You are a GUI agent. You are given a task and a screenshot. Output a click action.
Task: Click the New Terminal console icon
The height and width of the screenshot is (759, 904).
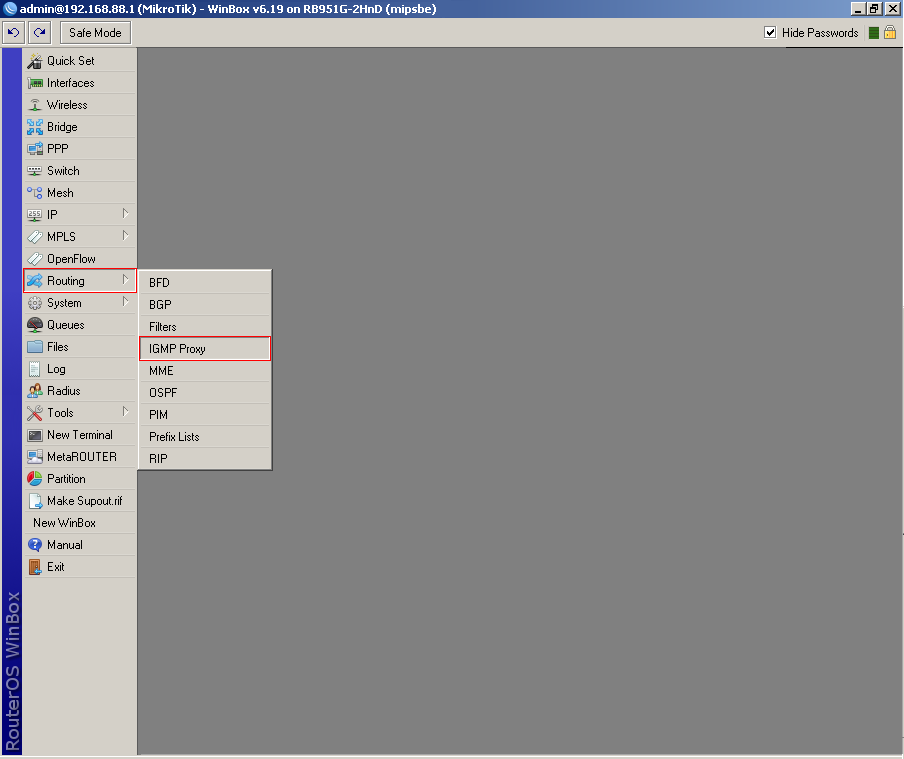(35, 435)
